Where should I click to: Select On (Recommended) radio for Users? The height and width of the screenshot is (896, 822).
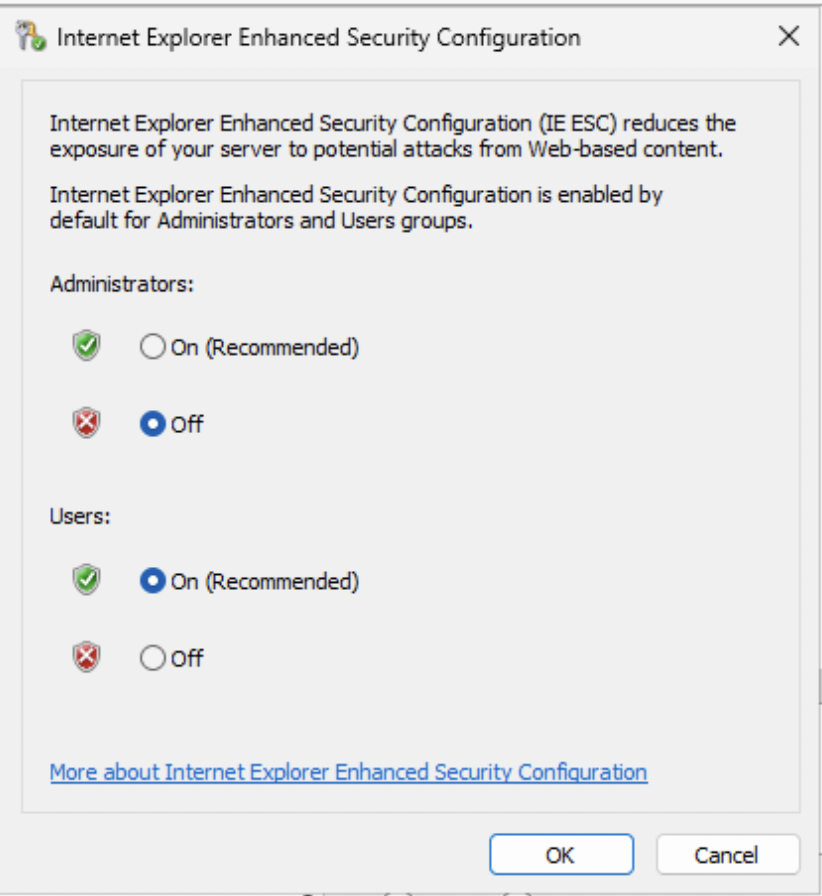(152, 581)
